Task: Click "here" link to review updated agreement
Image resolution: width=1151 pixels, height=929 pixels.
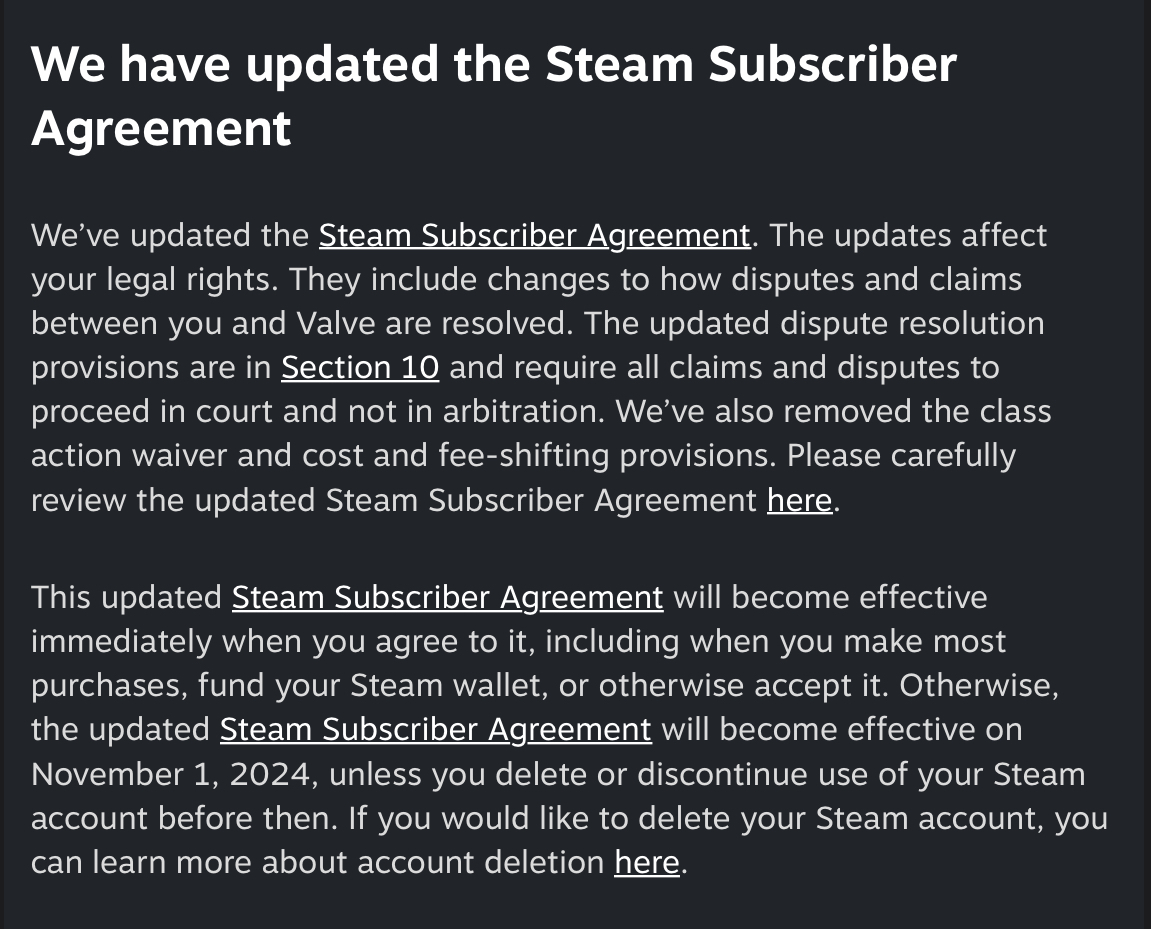Action: 799,500
